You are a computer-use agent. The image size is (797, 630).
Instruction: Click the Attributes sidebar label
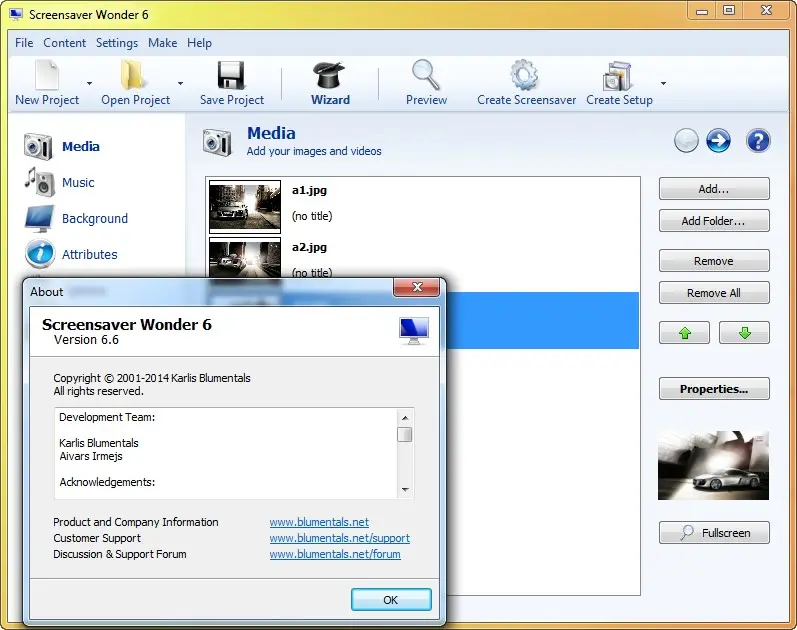coord(89,254)
